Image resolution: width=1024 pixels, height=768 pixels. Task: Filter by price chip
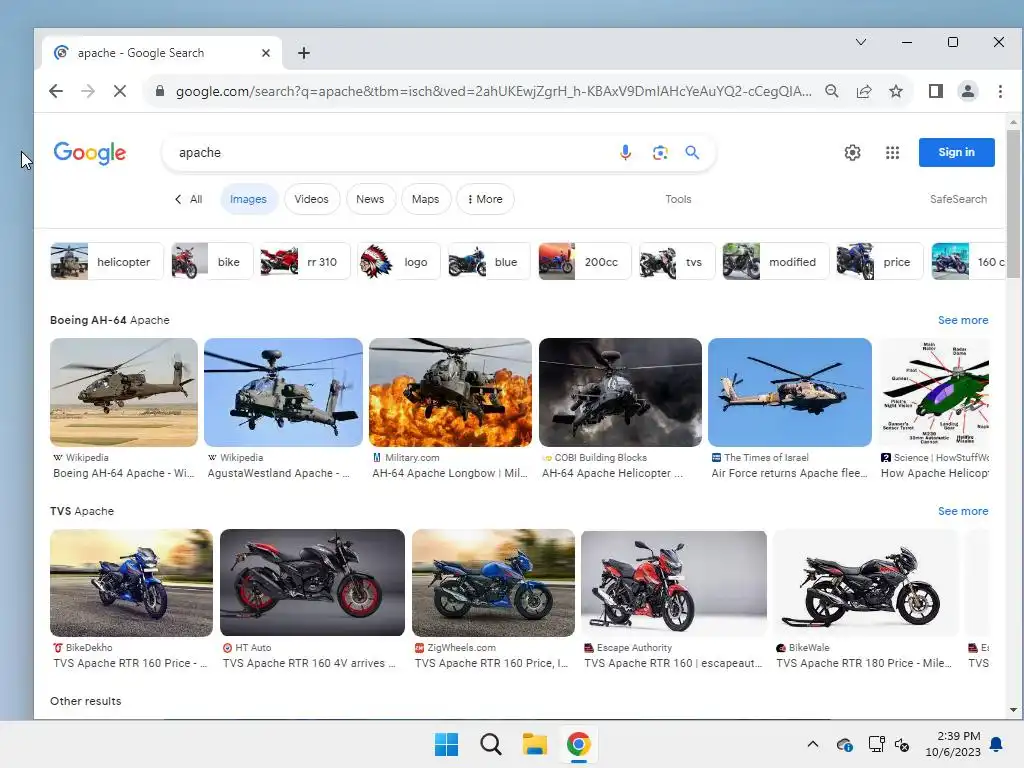point(880,261)
